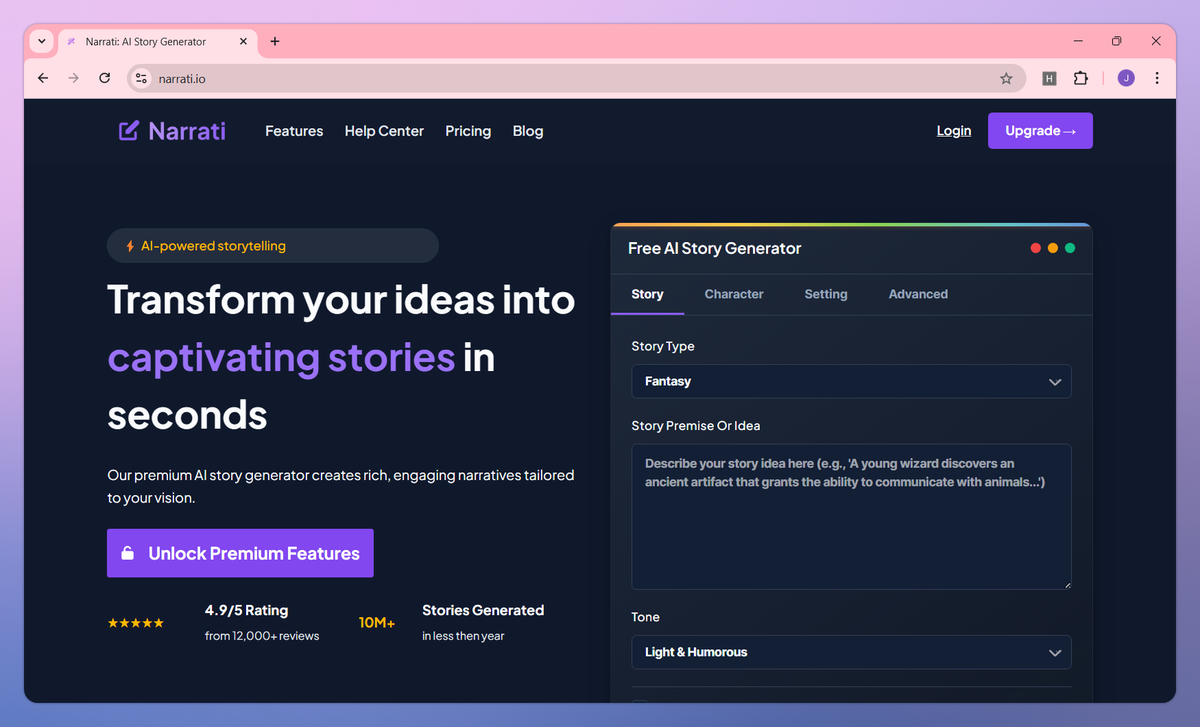Visit the Blog page
Screen dimensions: 1200x727
tap(528, 131)
